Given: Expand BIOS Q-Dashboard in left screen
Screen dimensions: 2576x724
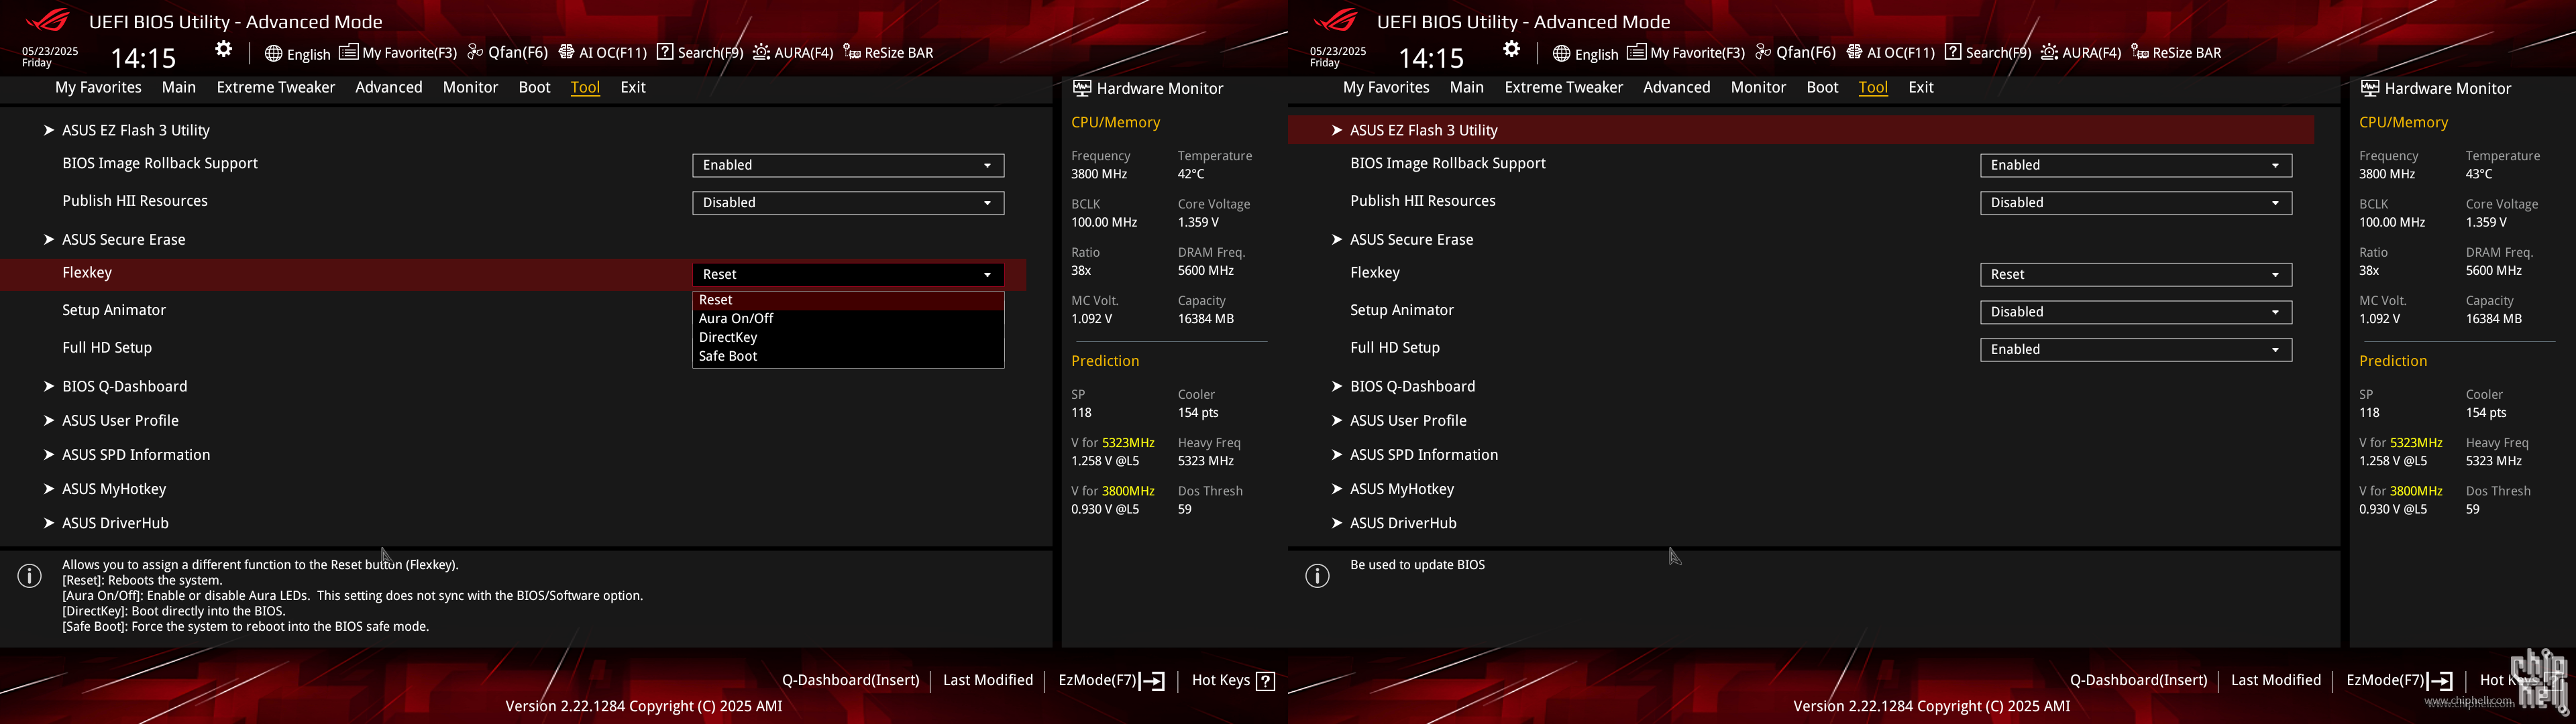Looking at the screenshot, I should [x=125, y=387].
